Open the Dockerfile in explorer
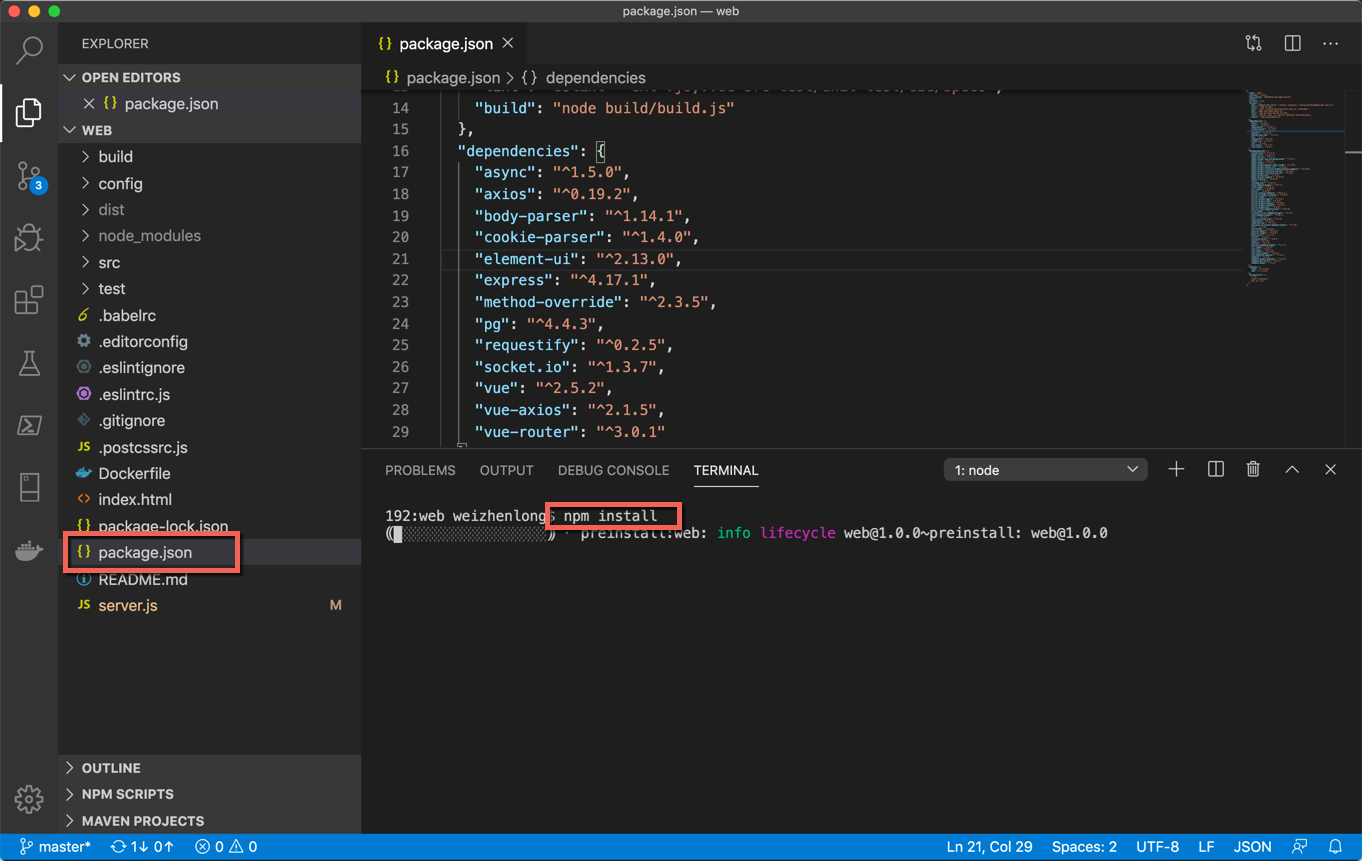The width and height of the screenshot is (1362, 861). point(210,473)
